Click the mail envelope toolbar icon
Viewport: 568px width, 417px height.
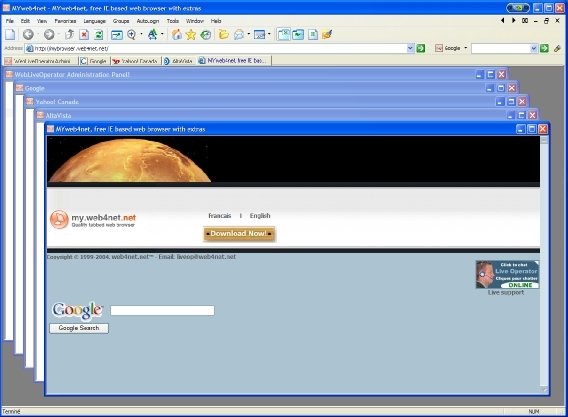click(x=239, y=34)
